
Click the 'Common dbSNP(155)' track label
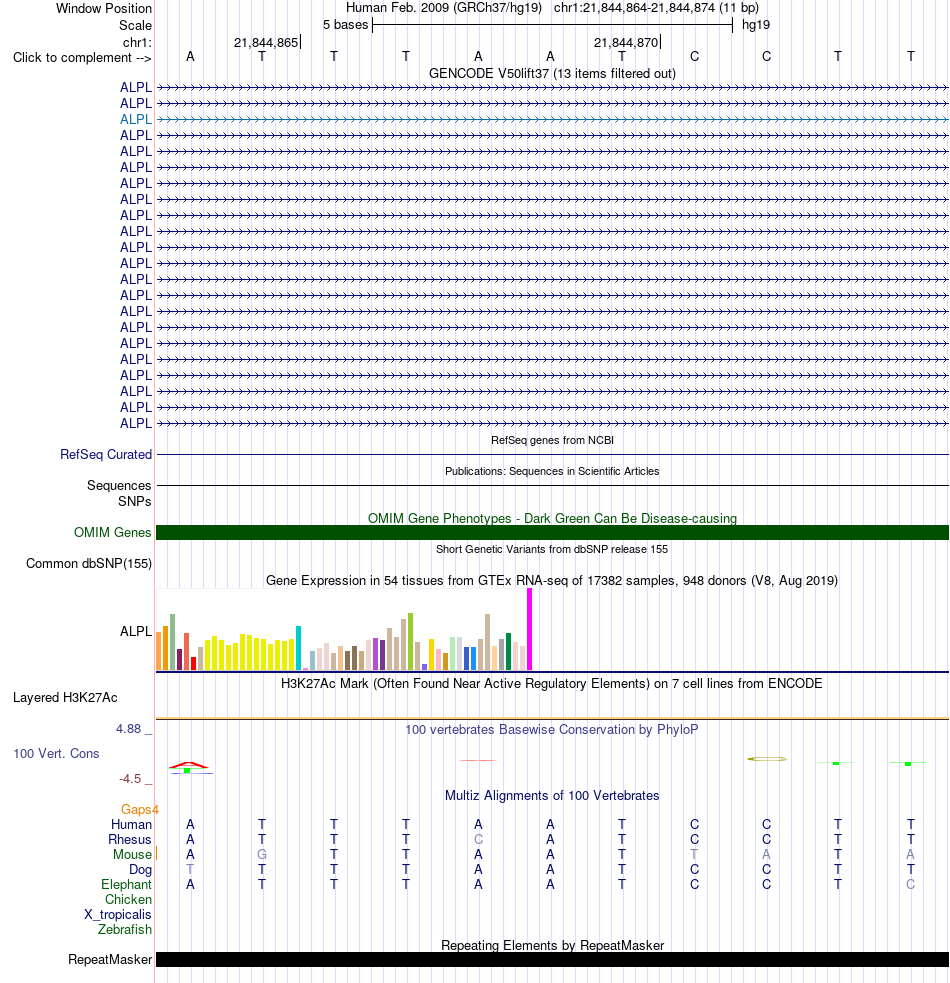tap(89, 564)
